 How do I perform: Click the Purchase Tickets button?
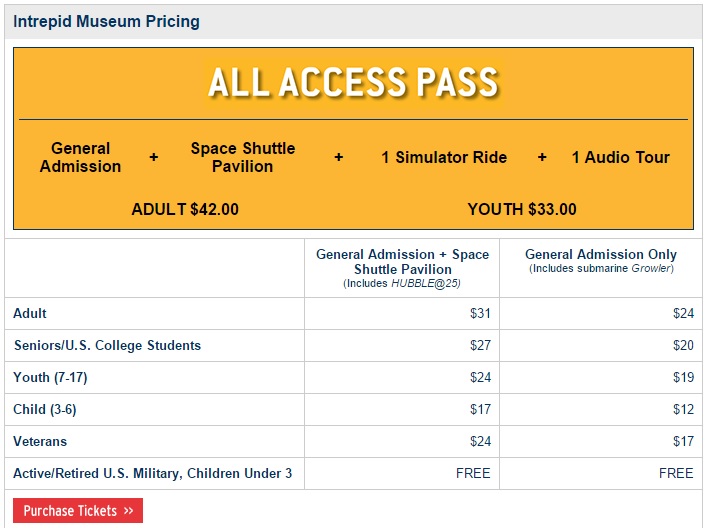(x=78, y=511)
